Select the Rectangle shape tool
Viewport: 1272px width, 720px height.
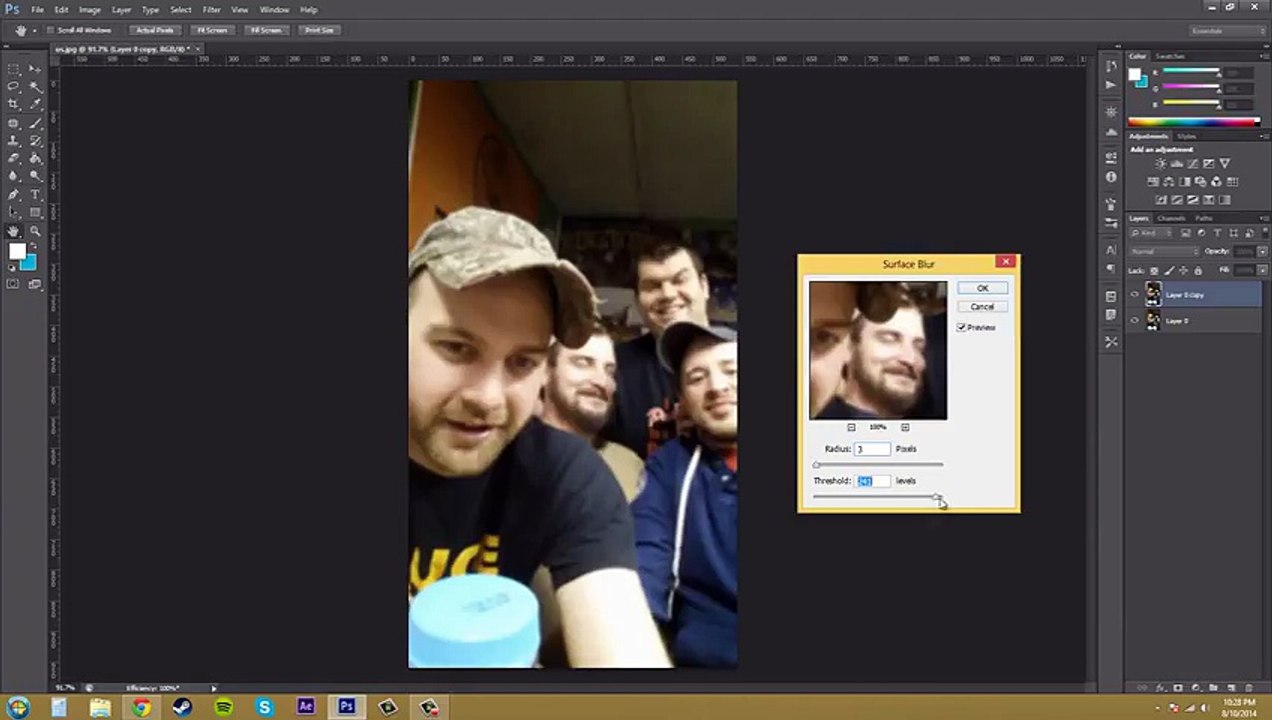[x=35, y=213]
